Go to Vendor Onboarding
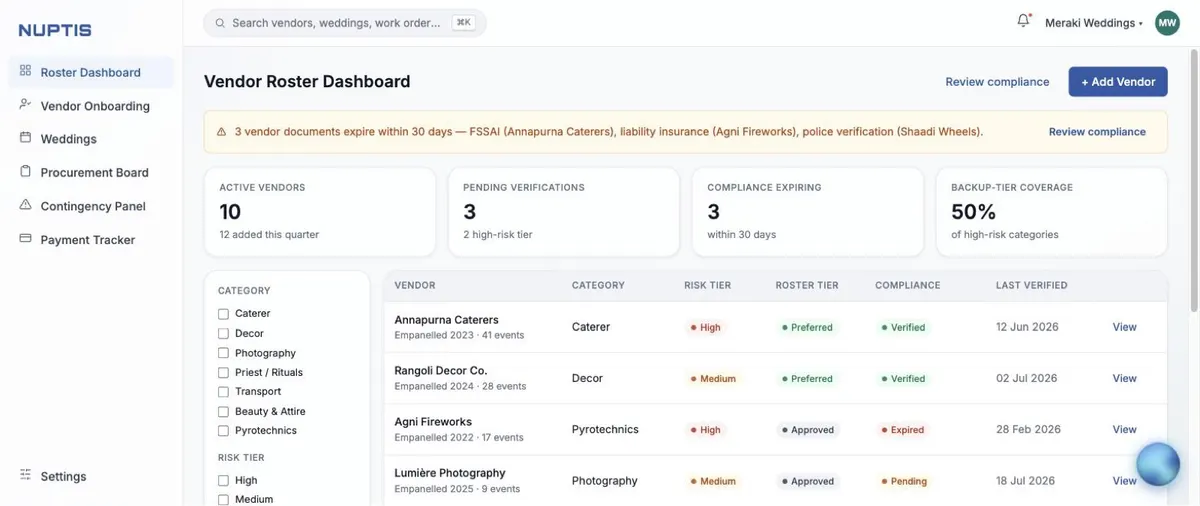 pos(91,105)
